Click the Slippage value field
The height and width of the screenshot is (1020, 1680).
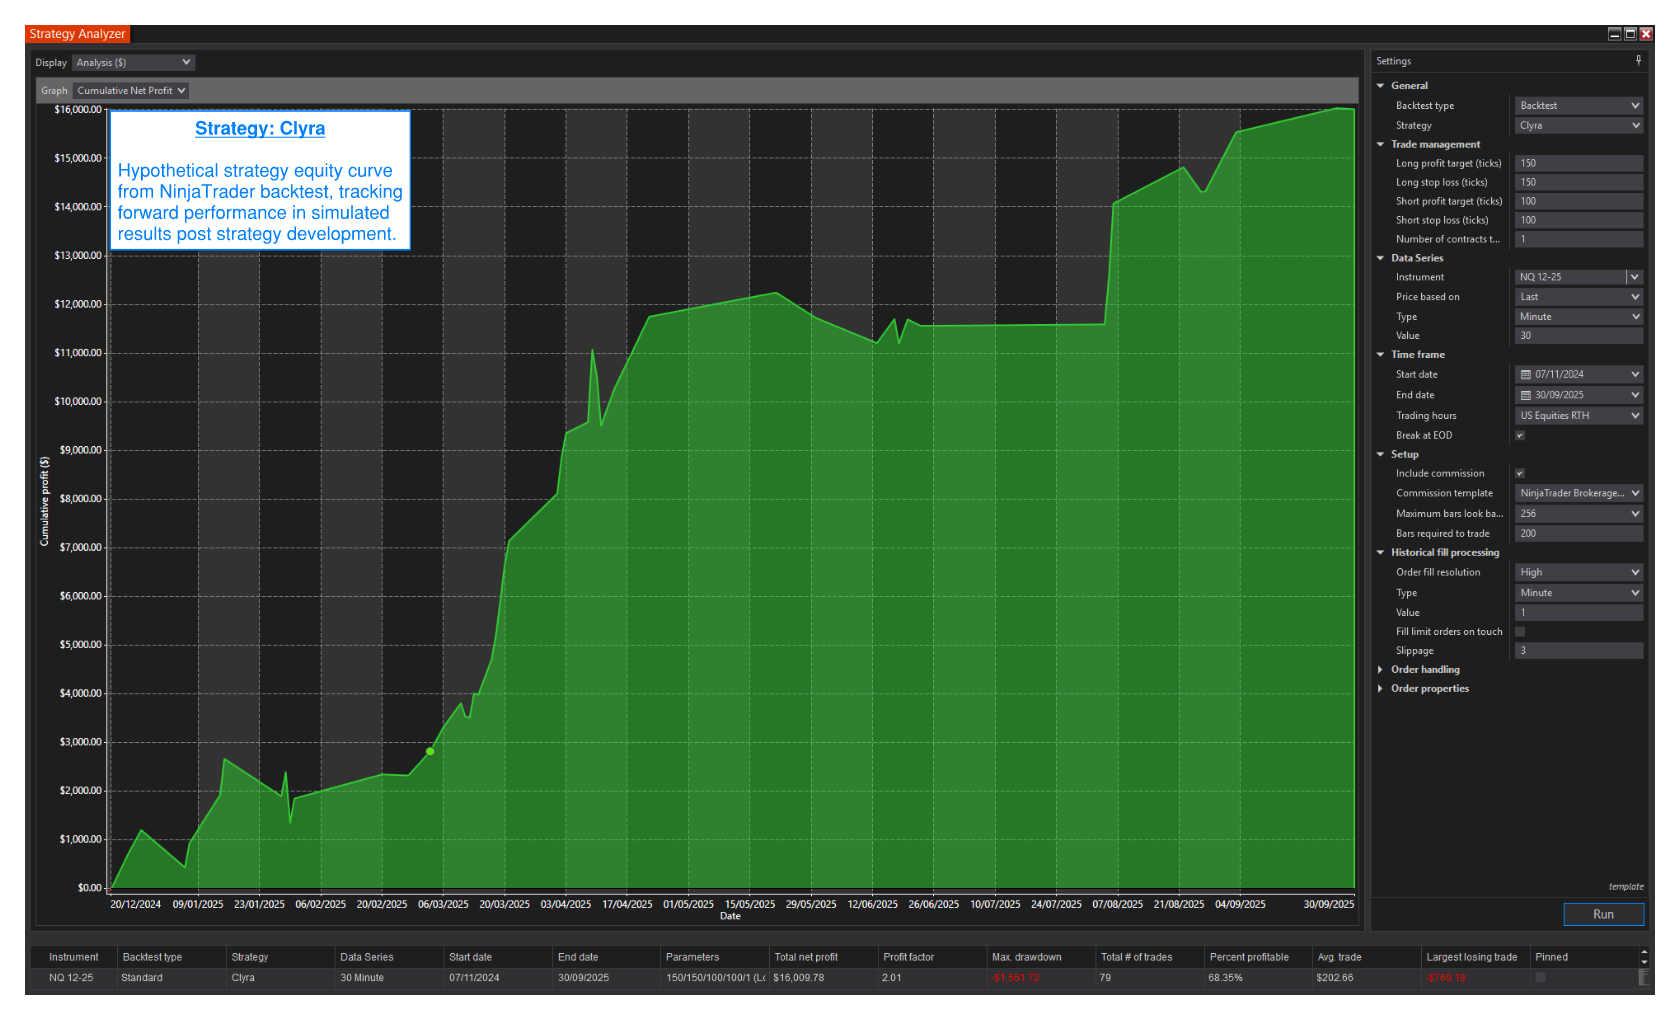(x=1578, y=651)
